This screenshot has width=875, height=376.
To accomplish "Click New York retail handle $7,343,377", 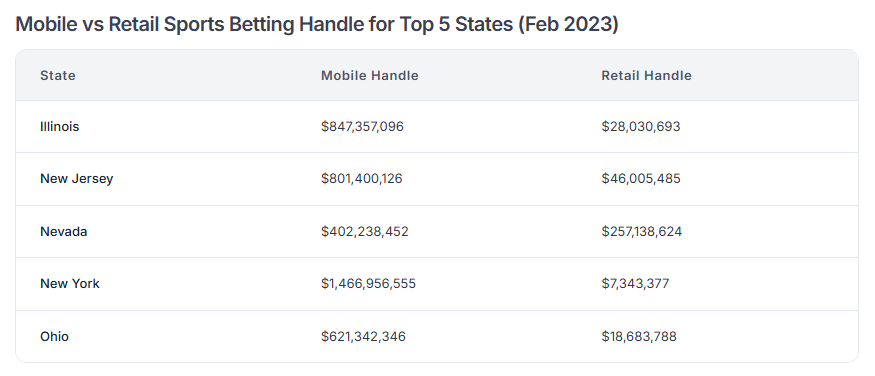I will [635, 283].
